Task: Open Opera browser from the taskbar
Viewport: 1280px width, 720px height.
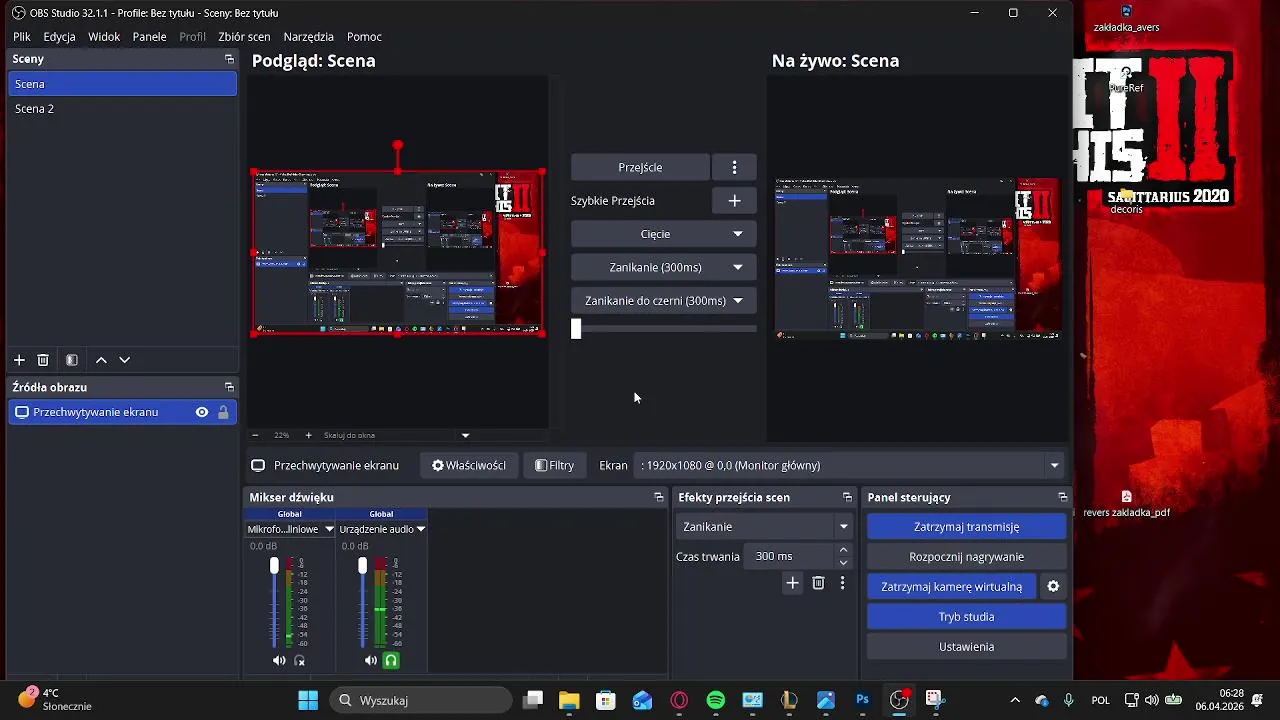Action: pos(679,700)
